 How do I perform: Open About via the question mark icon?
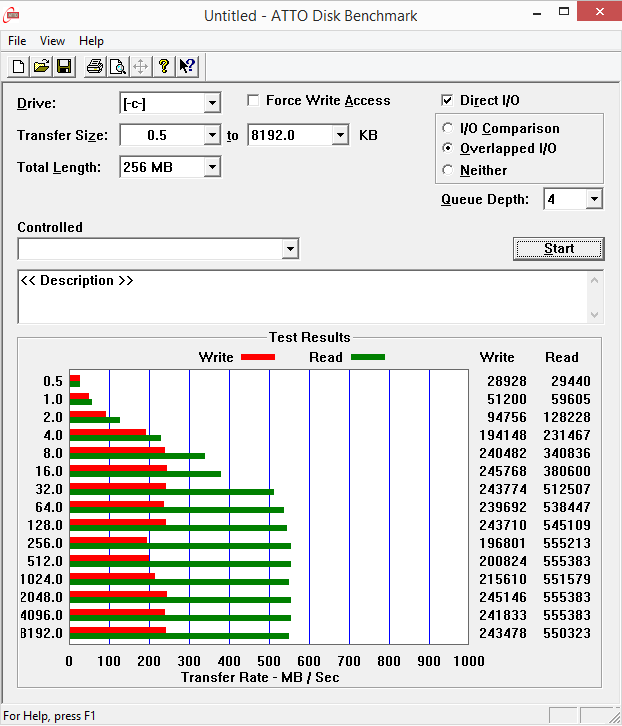(x=163, y=67)
